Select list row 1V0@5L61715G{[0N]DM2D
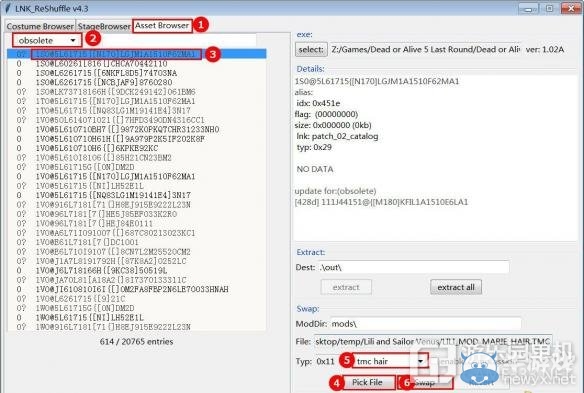584x393 pixels. [137, 167]
